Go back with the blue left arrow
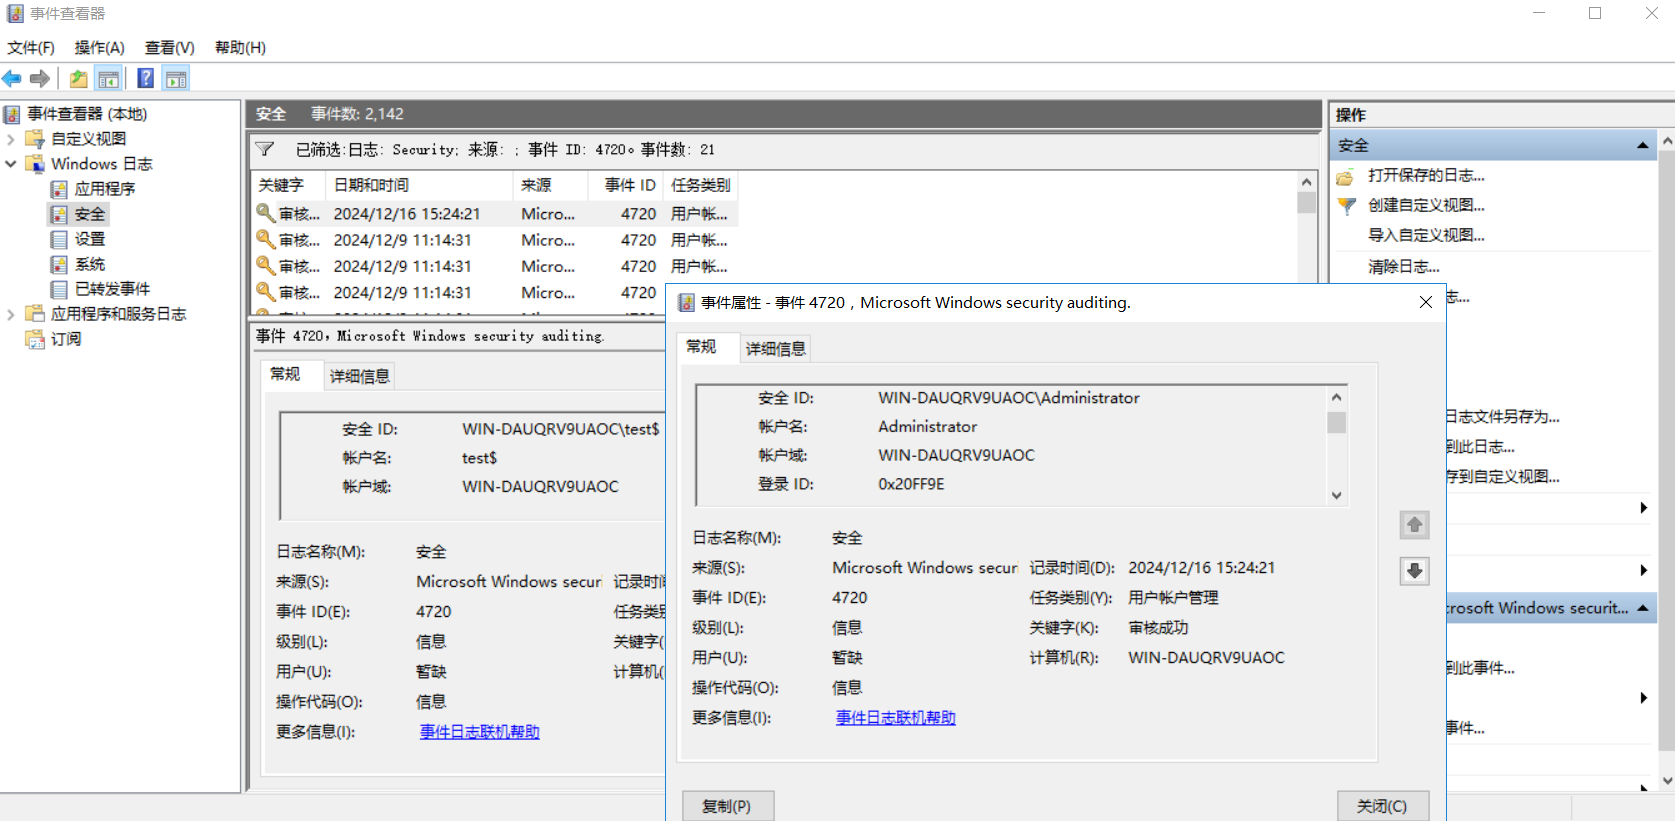 [12, 79]
